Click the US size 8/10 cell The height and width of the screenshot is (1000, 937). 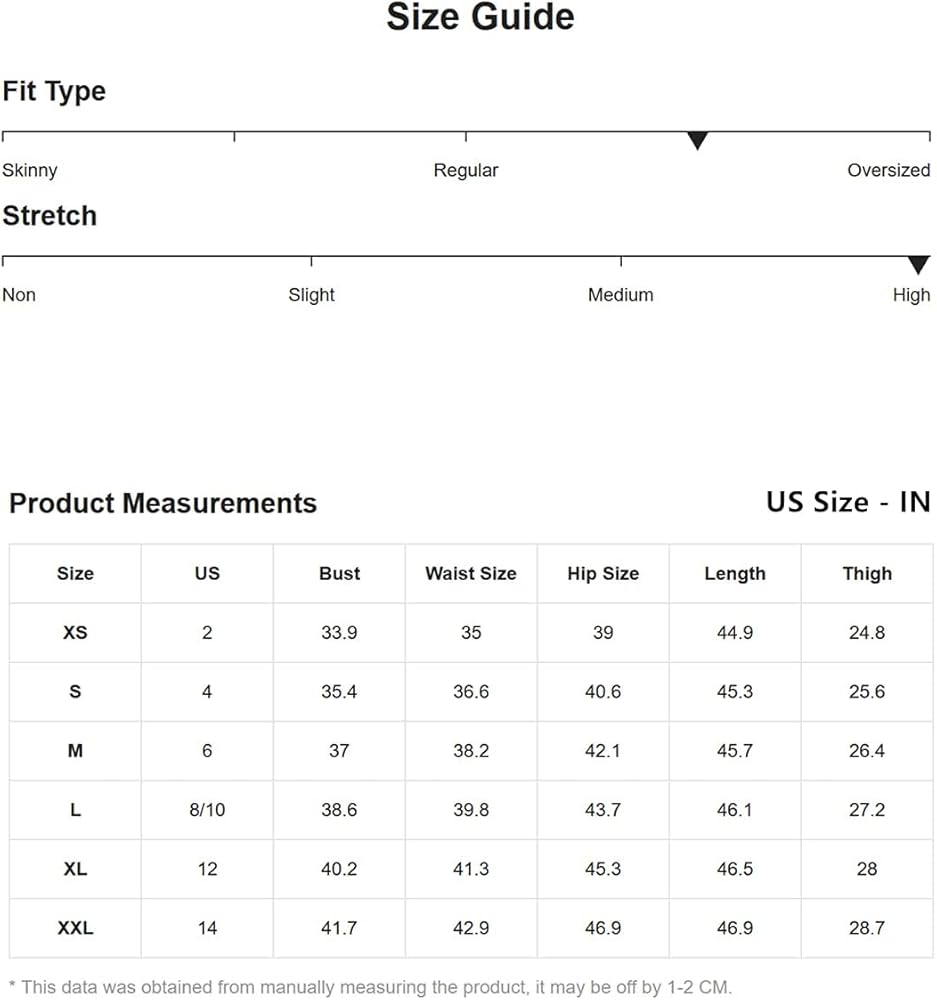click(207, 810)
